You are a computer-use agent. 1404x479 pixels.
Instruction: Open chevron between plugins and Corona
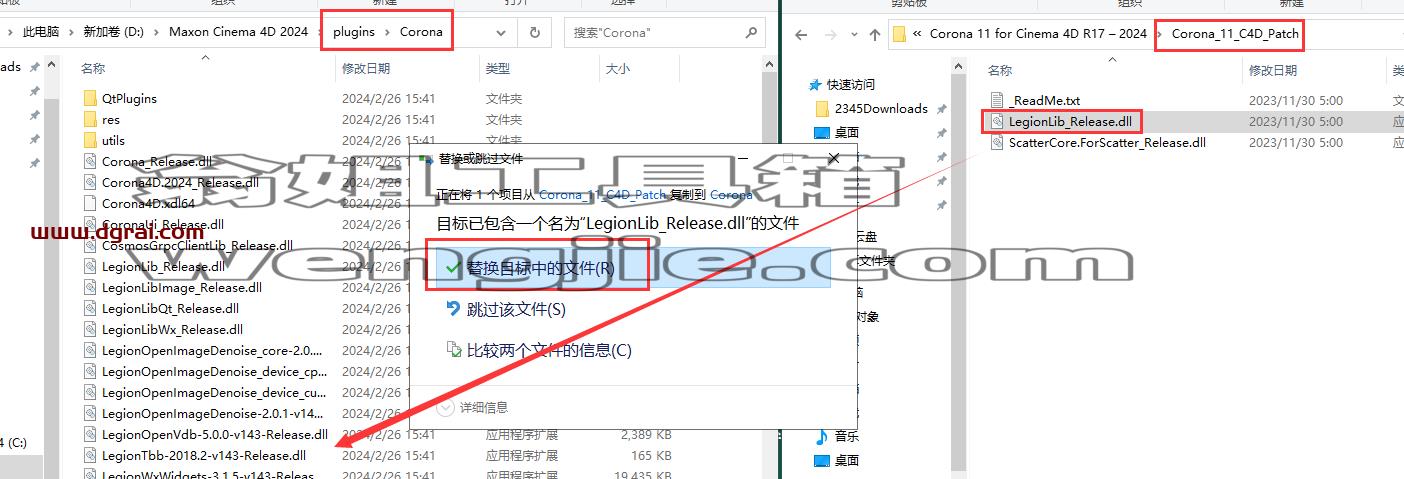click(x=387, y=32)
